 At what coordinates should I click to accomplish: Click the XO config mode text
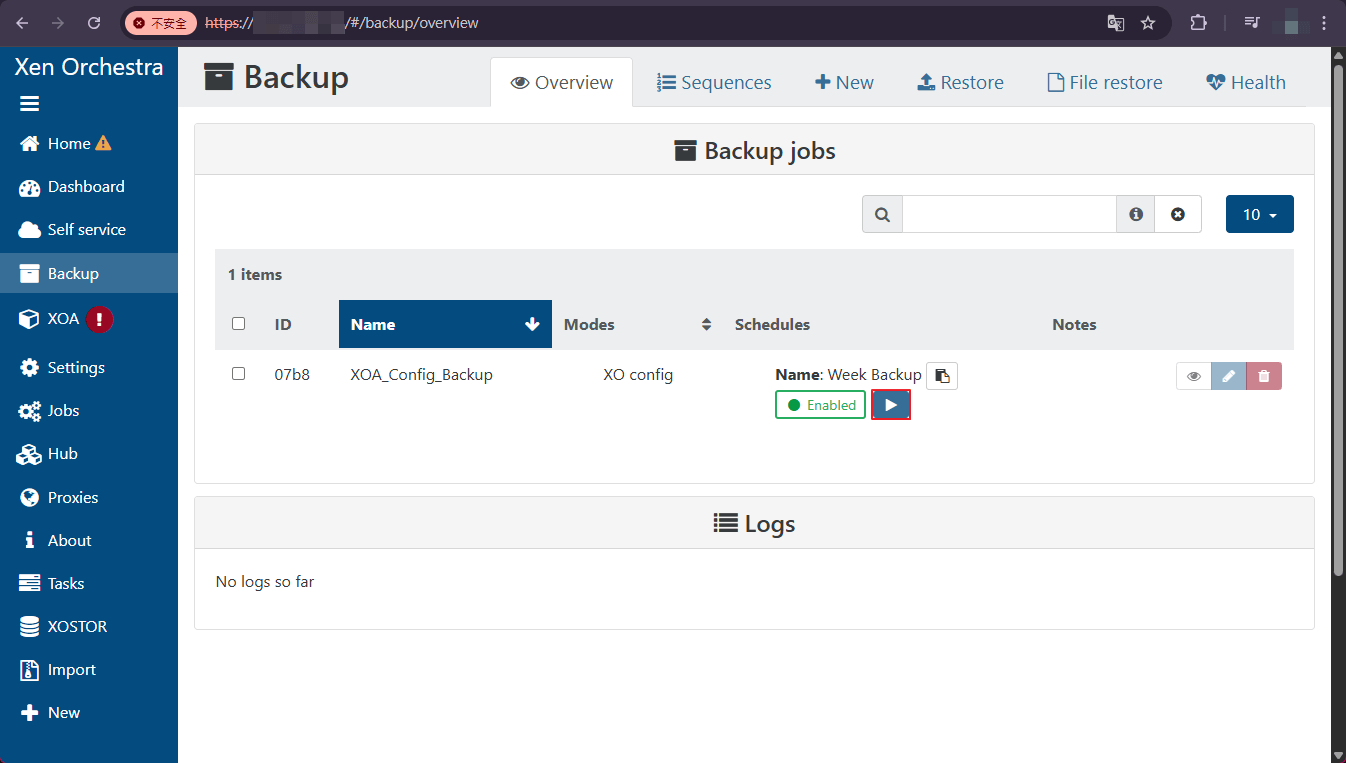pos(638,375)
